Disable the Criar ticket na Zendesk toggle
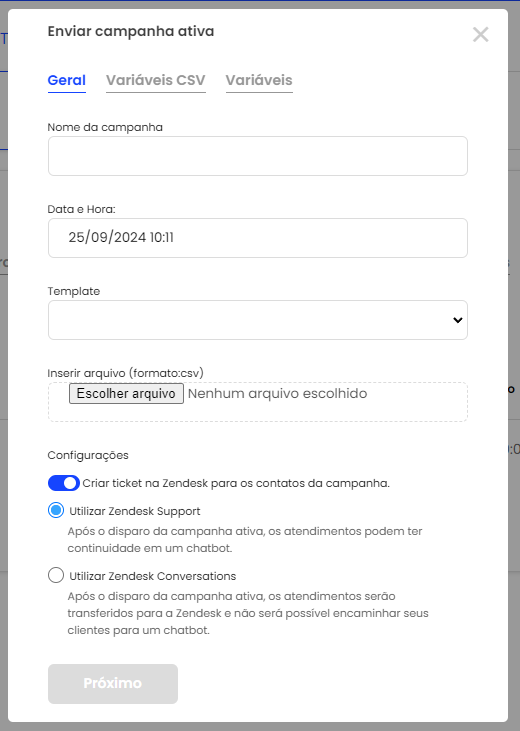 [x=64, y=483]
